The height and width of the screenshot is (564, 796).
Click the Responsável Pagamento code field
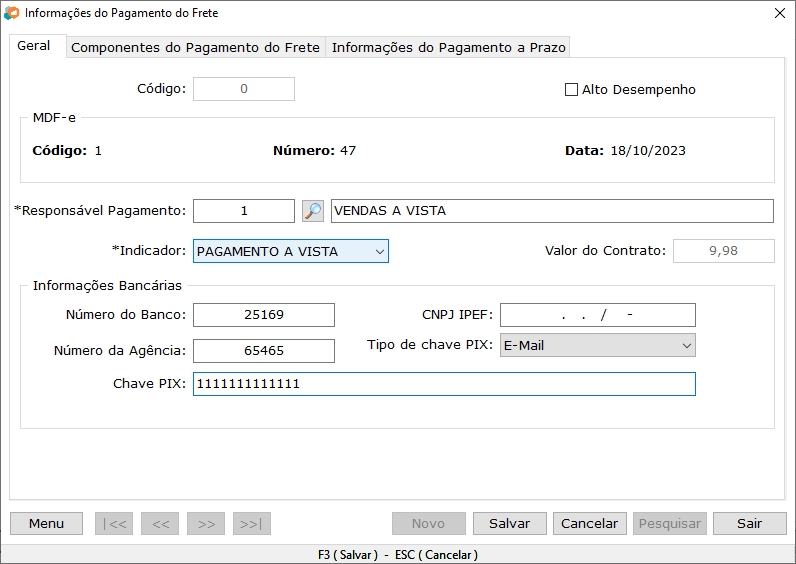point(244,211)
